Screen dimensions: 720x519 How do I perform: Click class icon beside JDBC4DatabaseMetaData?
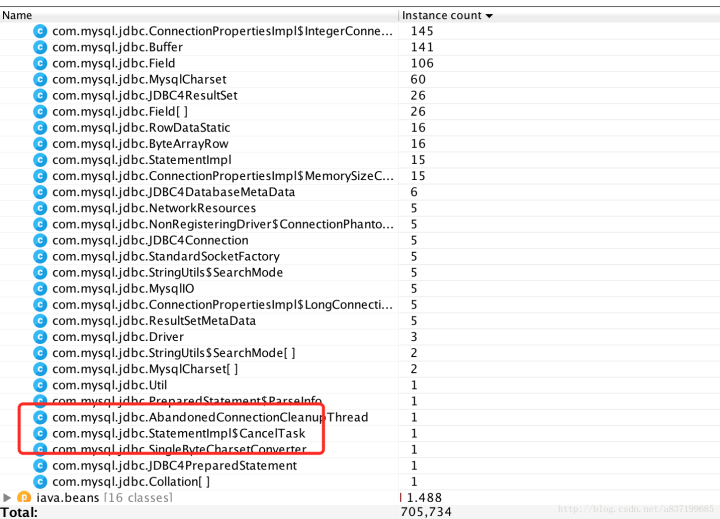(40, 192)
